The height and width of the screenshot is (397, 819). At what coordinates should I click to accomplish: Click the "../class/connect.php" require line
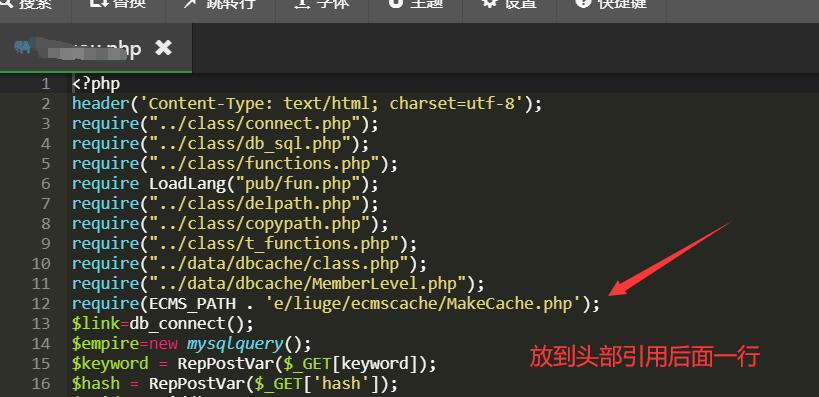point(225,124)
